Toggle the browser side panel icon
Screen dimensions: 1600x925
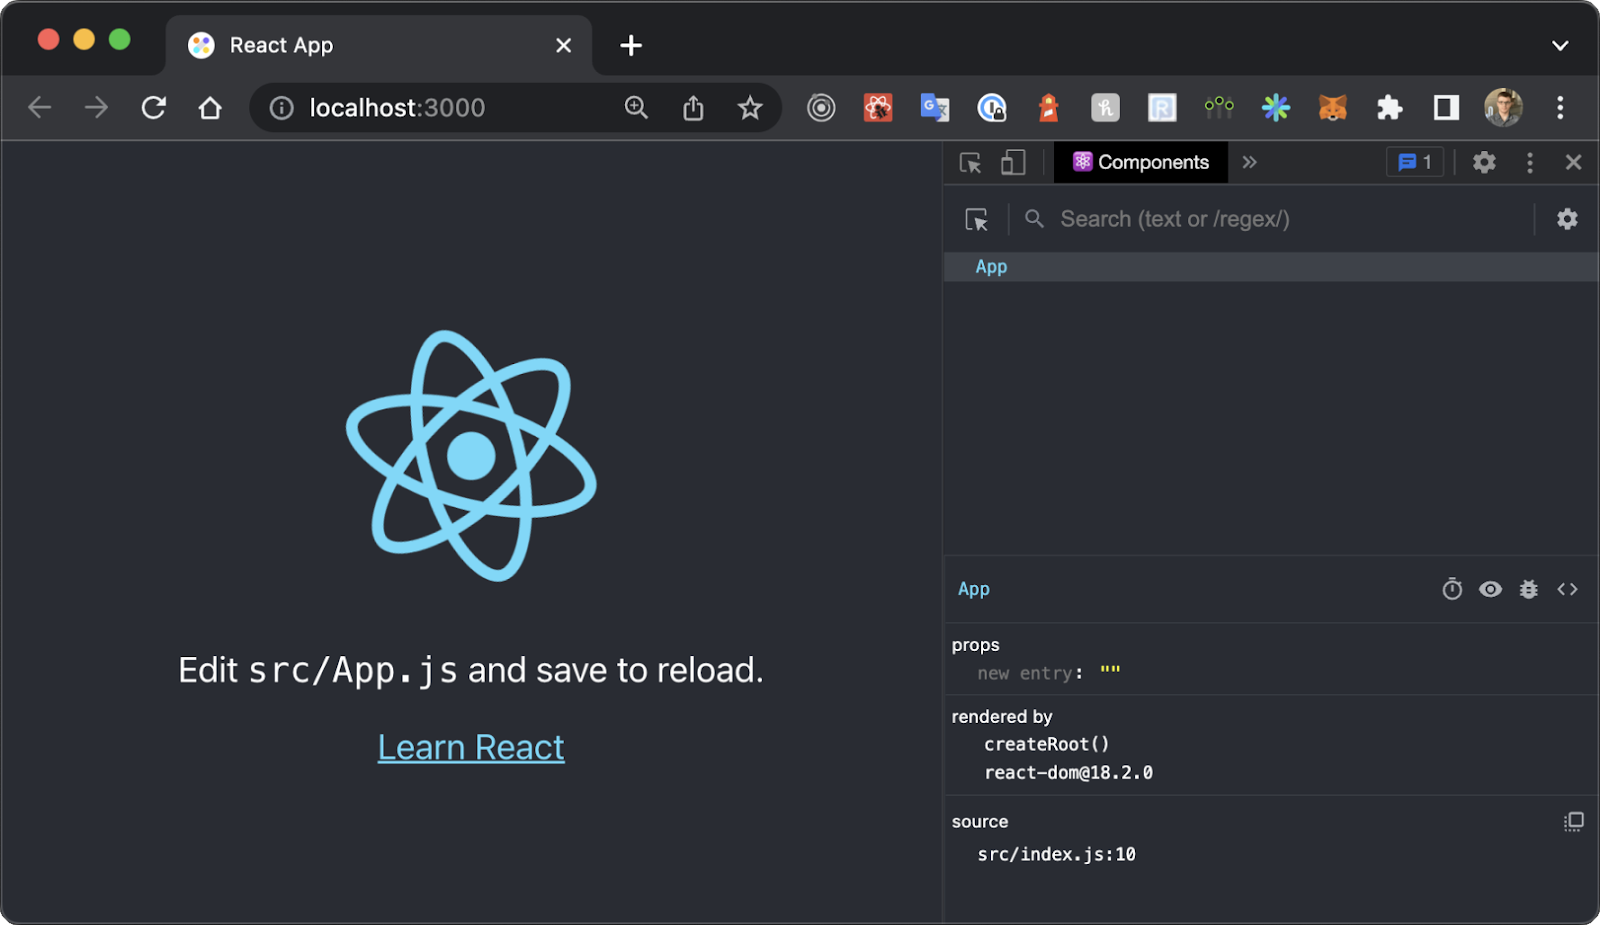click(x=1446, y=108)
